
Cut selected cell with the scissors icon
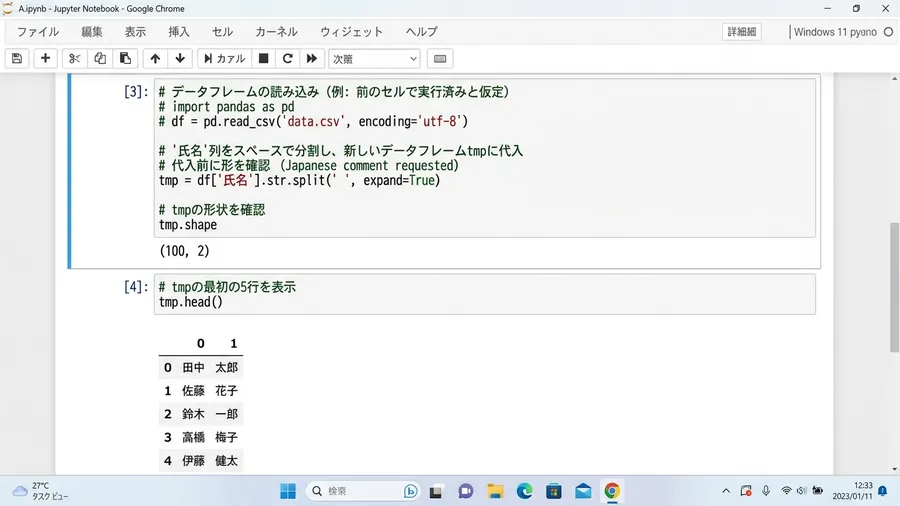(x=74, y=59)
